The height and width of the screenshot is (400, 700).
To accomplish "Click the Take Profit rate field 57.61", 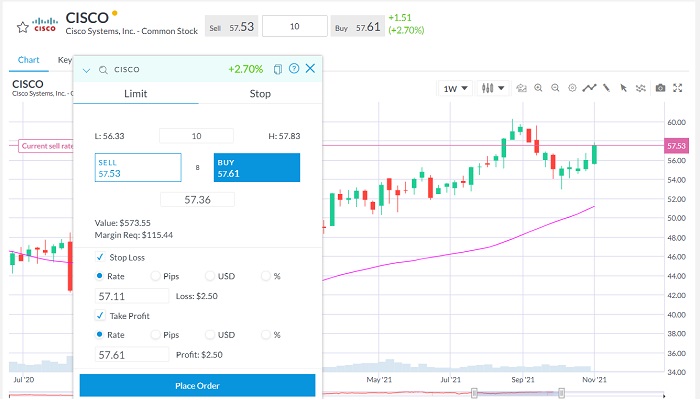I will (132, 354).
